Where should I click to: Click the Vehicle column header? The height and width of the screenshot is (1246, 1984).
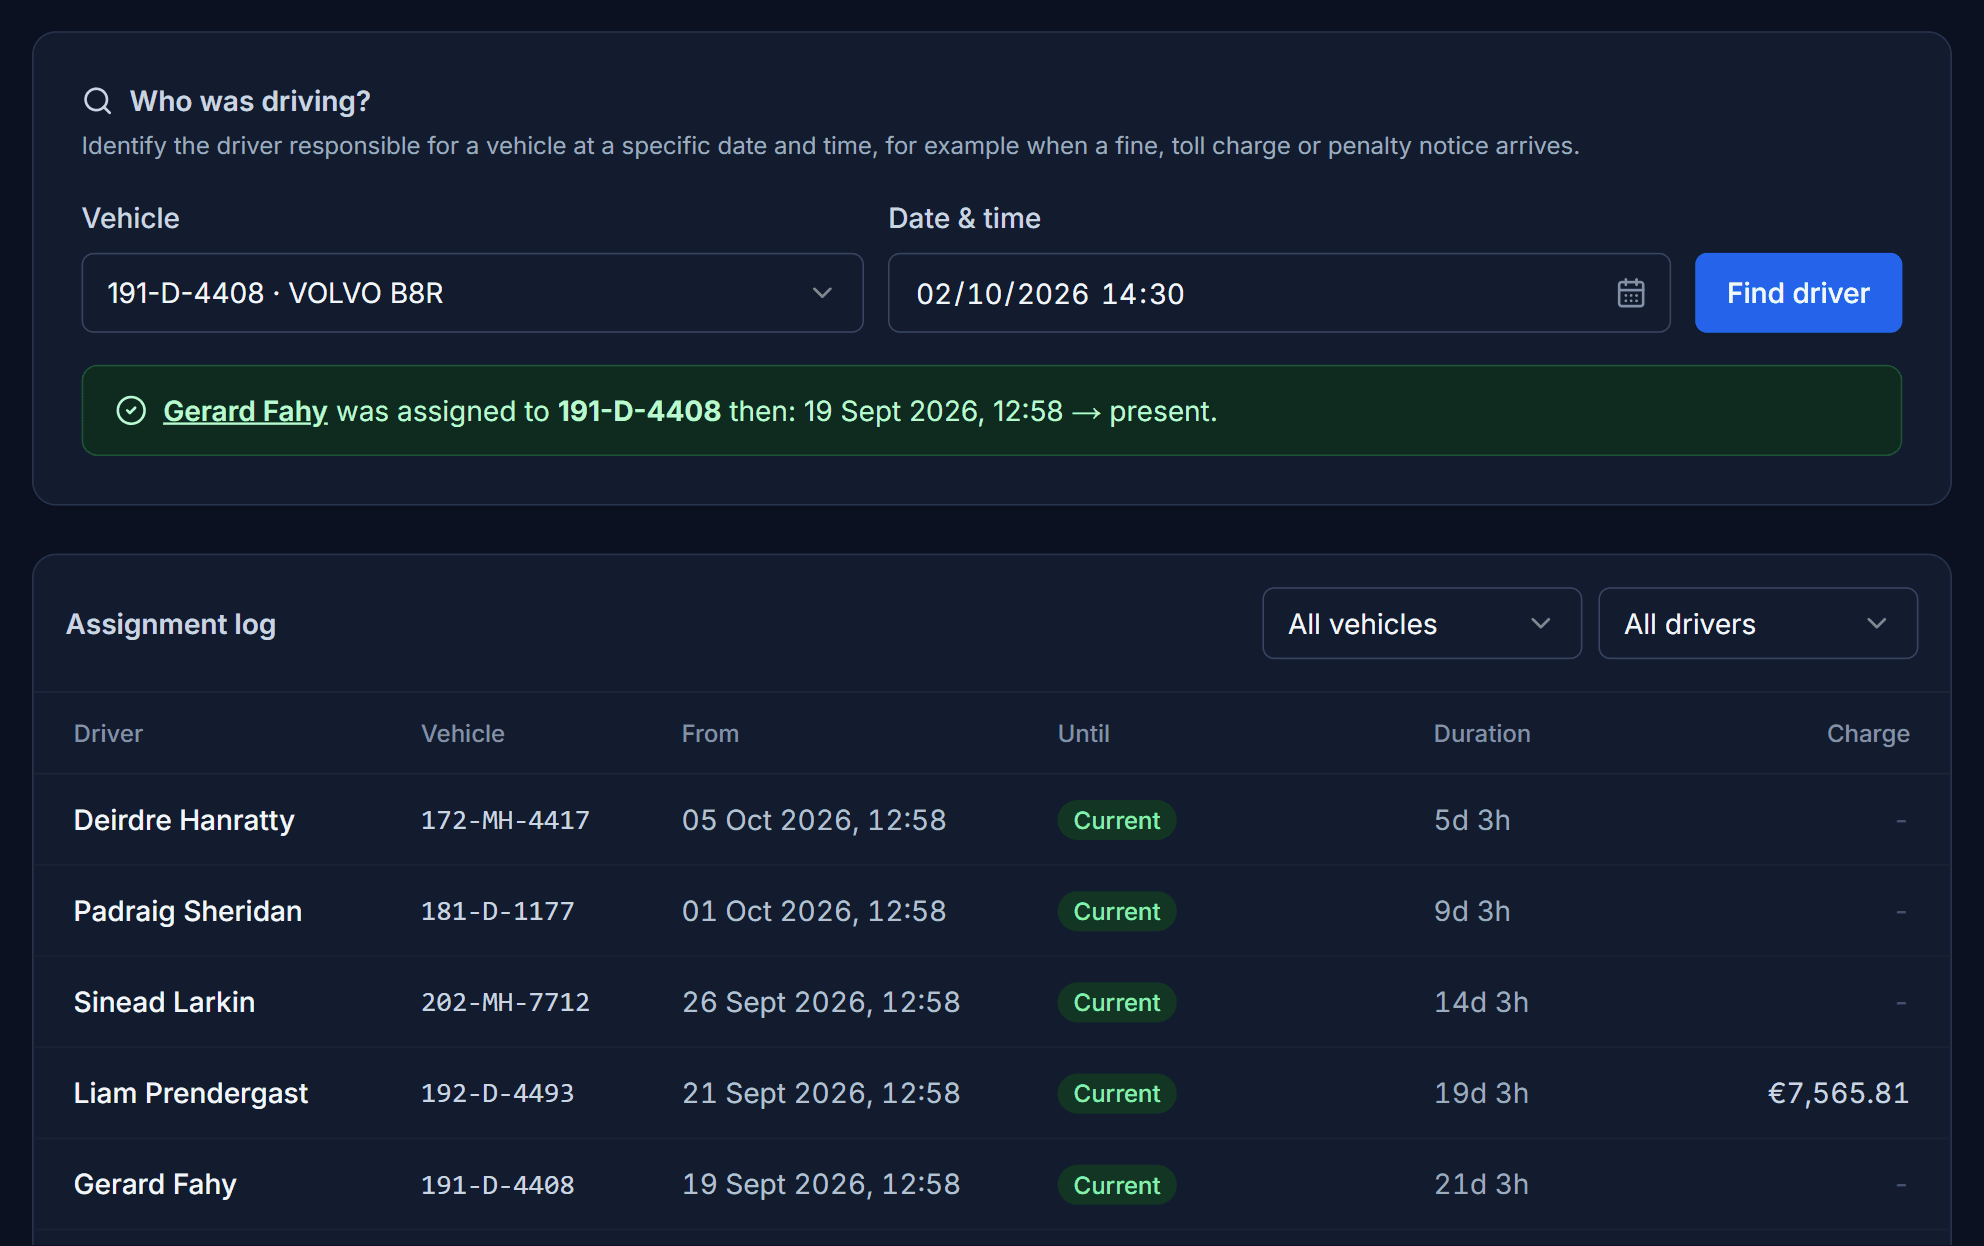click(x=463, y=733)
